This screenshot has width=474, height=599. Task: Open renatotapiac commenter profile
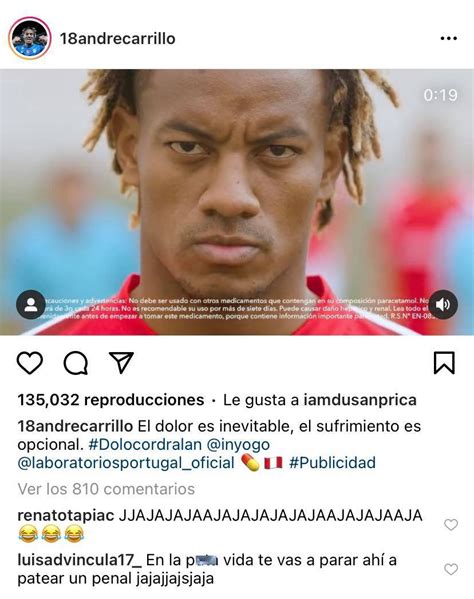pos(66,515)
